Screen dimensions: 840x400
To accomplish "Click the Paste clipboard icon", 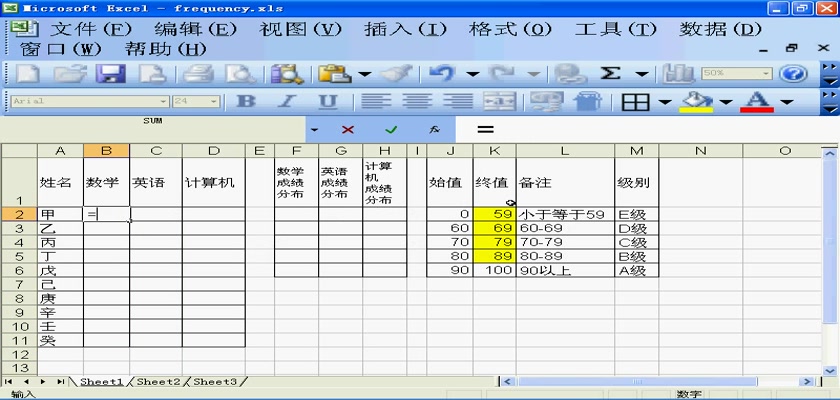I will (x=335, y=74).
